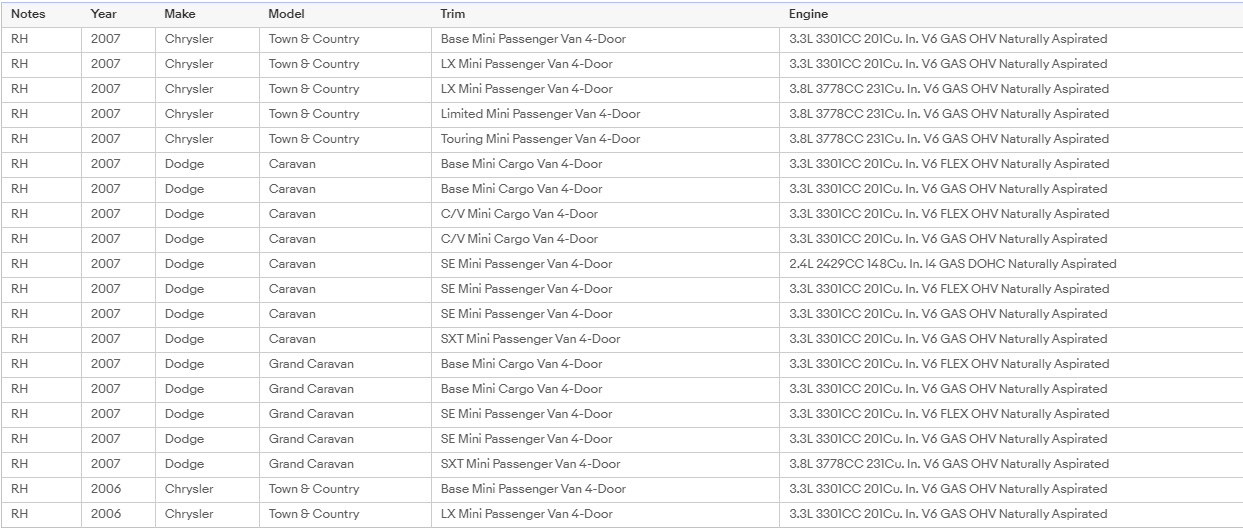The height and width of the screenshot is (528, 1243).
Task: Click the Year column header
Action: click(103, 14)
